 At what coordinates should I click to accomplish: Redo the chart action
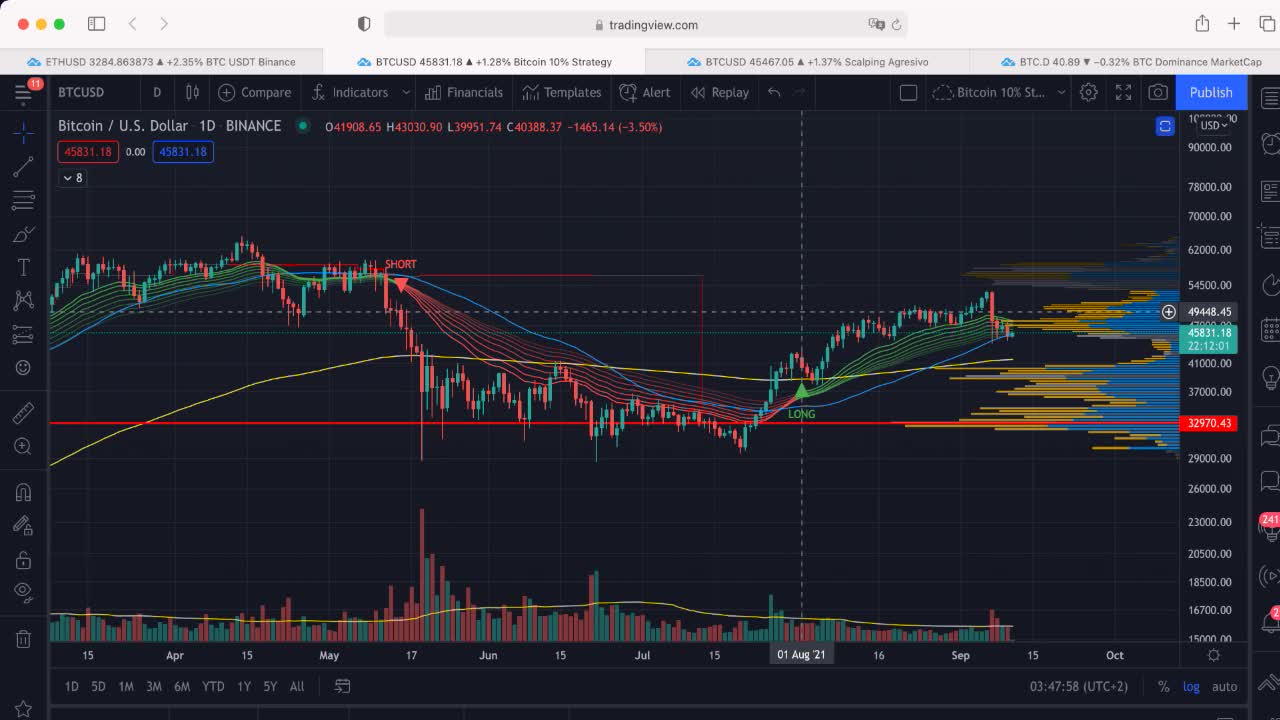coord(800,92)
